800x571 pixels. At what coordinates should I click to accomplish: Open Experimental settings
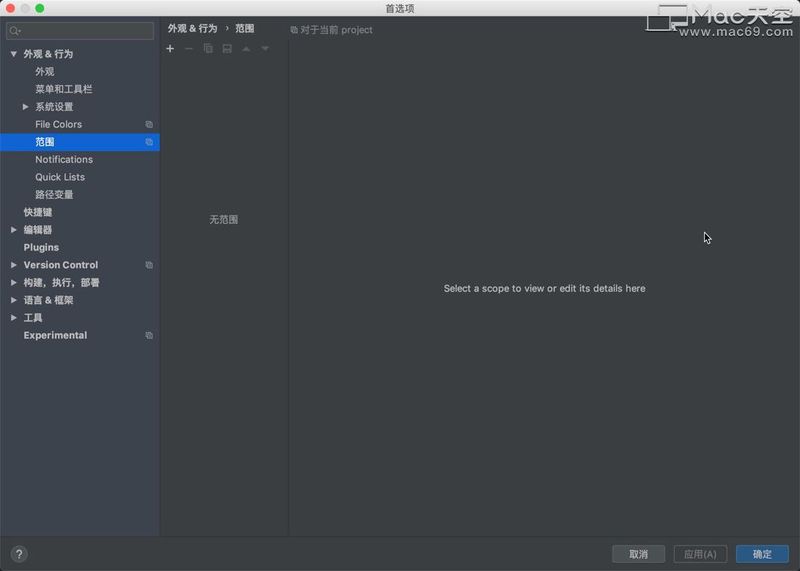click(55, 335)
